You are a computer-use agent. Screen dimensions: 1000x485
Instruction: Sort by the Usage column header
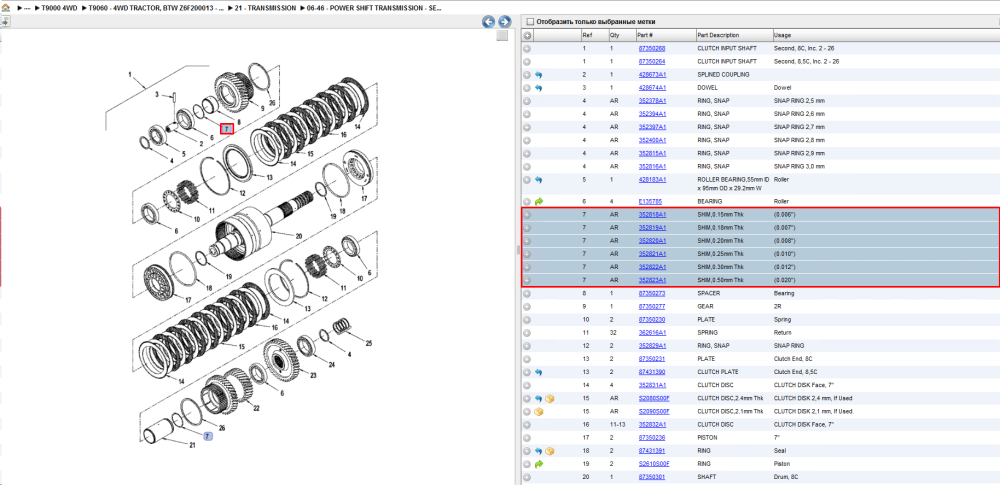(x=885, y=36)
